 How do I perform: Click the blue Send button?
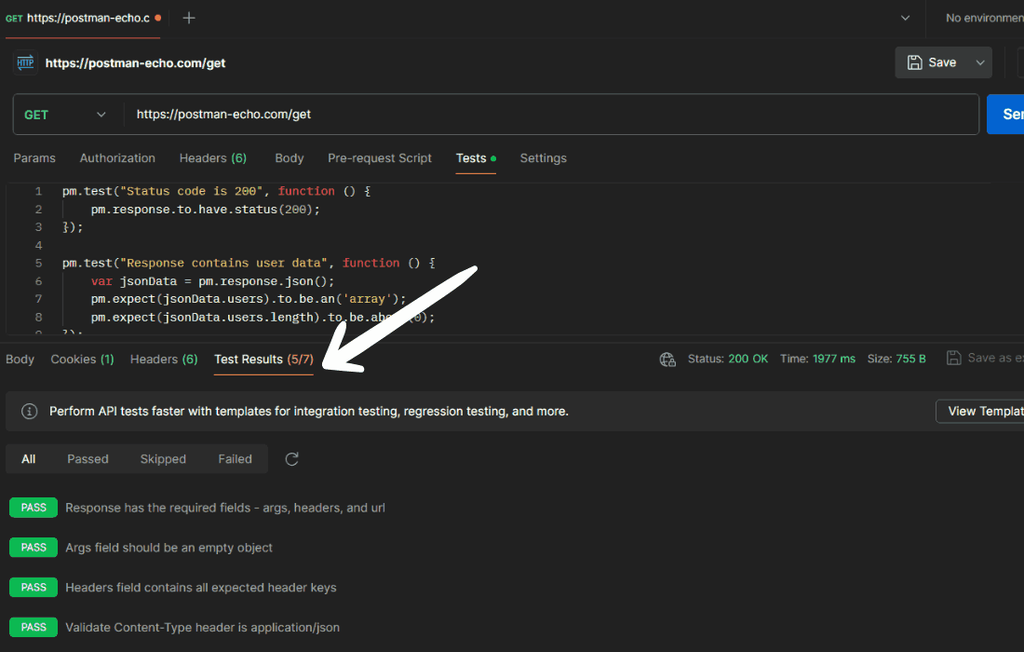[1006, 114]
